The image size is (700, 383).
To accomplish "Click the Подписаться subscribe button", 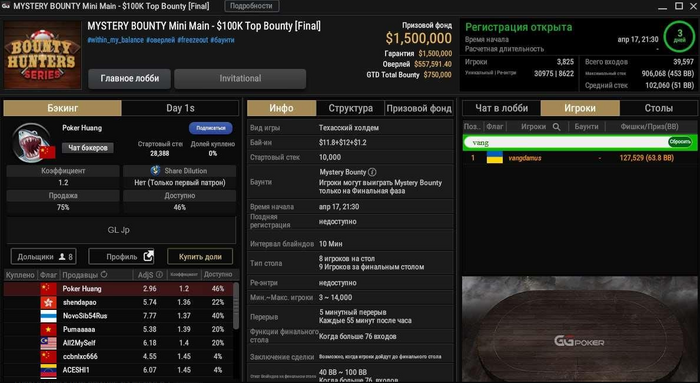I will click(211, 128).
